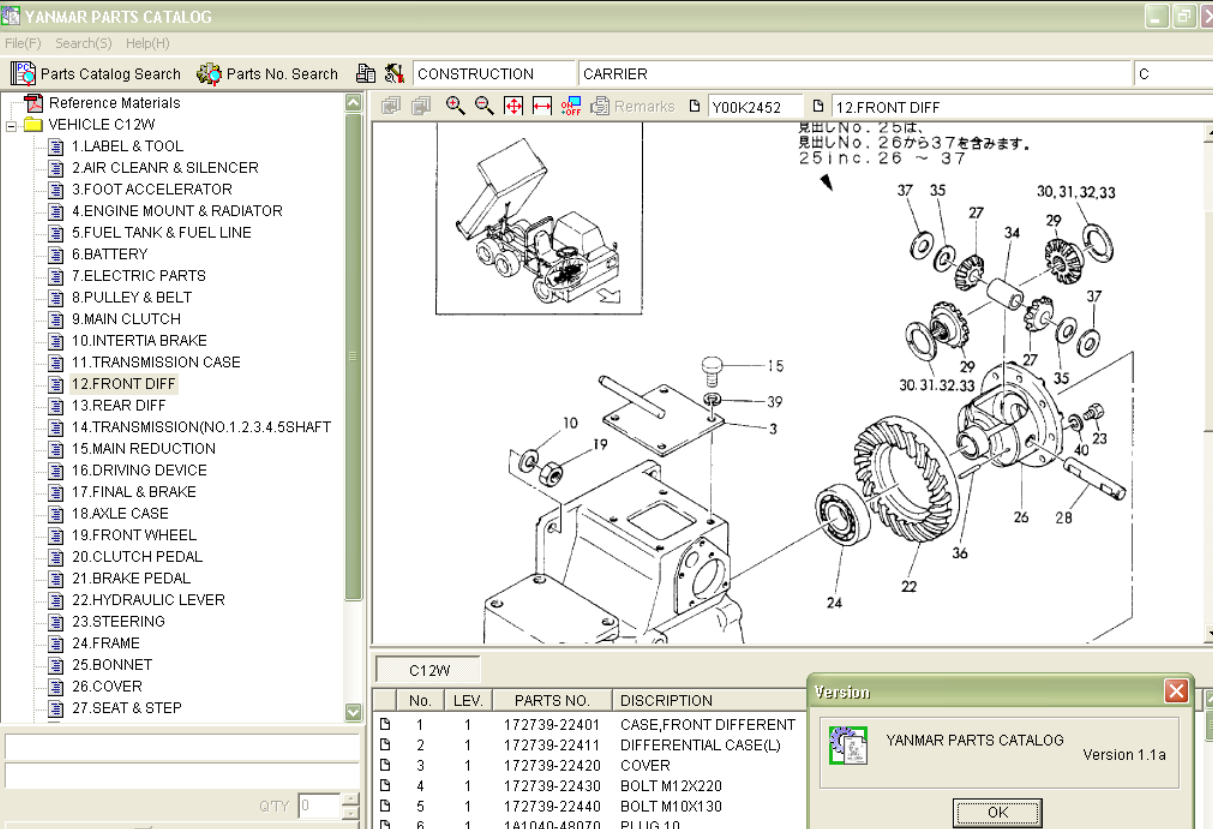Click page icon of 16.DRIVING DEVICE
The width and height of the screenshot is (1213, 829).
pyautogui.click(x=56, y=470)
